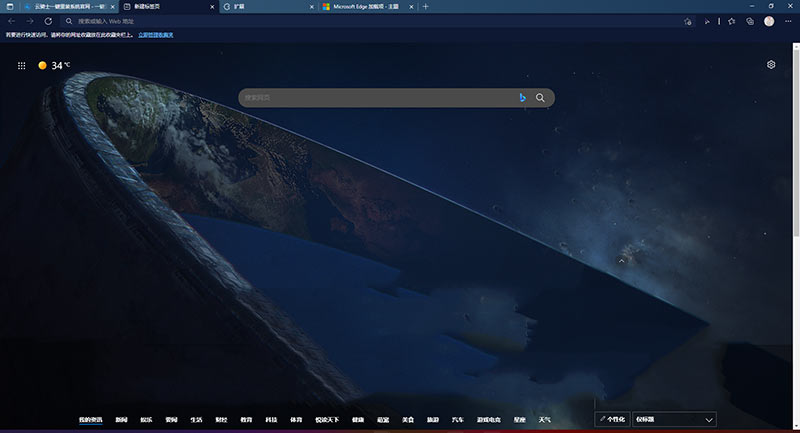800x433 pixels.
Task: Go back with the back arrow
Action: coord(11,21)
